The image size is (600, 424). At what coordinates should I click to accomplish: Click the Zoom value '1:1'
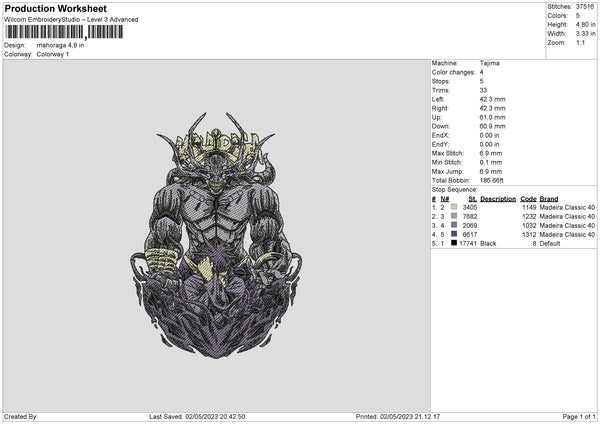[x=580, y=42]
